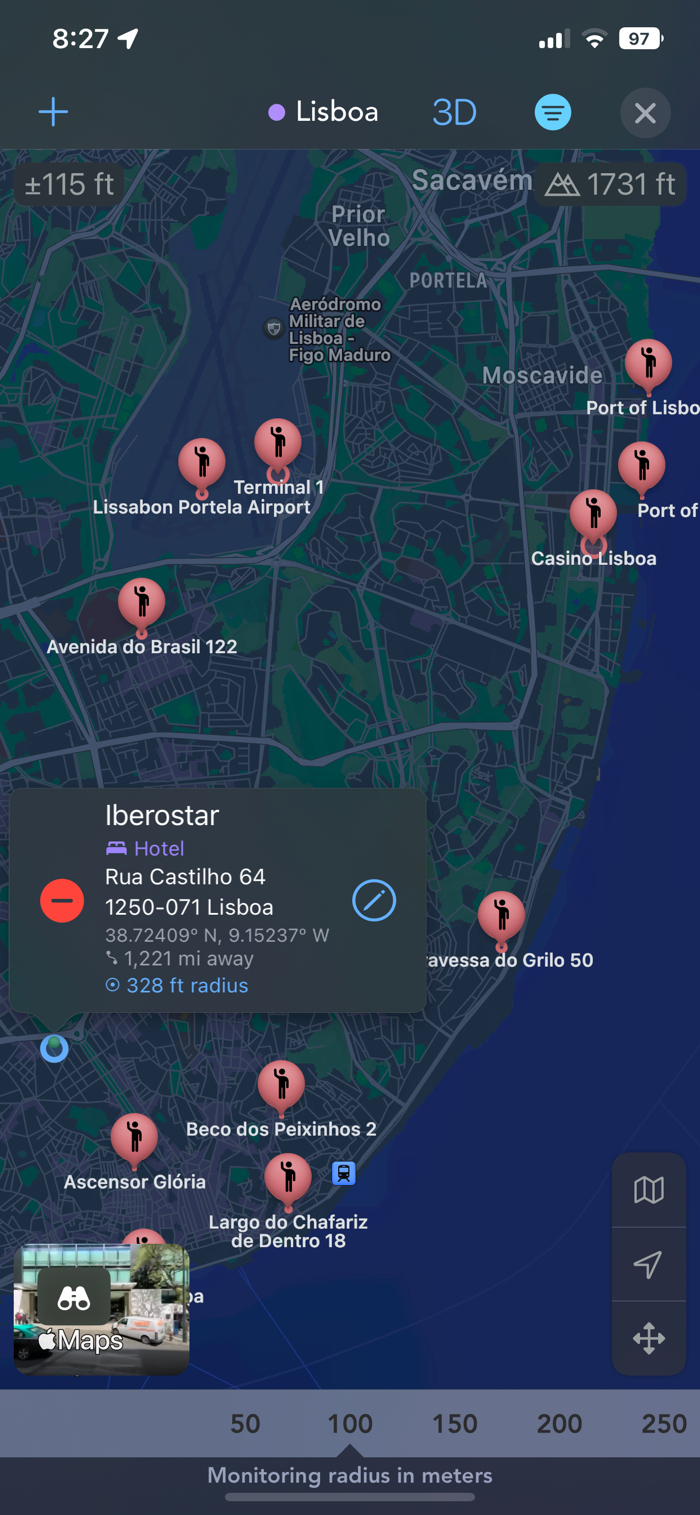Image resolution: width=700 pixels, height=1515 pixels.
Task: Choose 200 on the radius scale
Action: [559, 1423]
